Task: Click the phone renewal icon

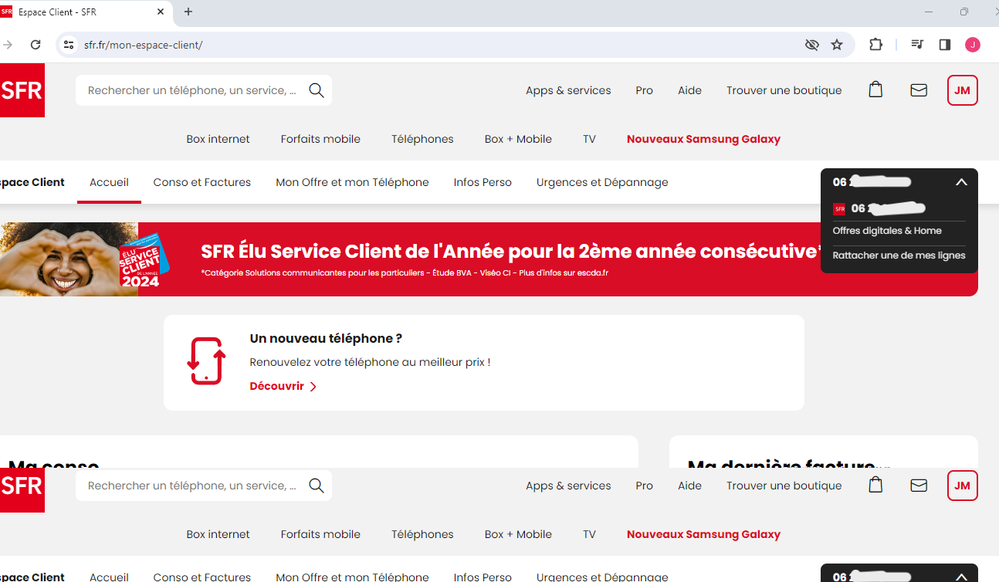Action: coord(206,362)
